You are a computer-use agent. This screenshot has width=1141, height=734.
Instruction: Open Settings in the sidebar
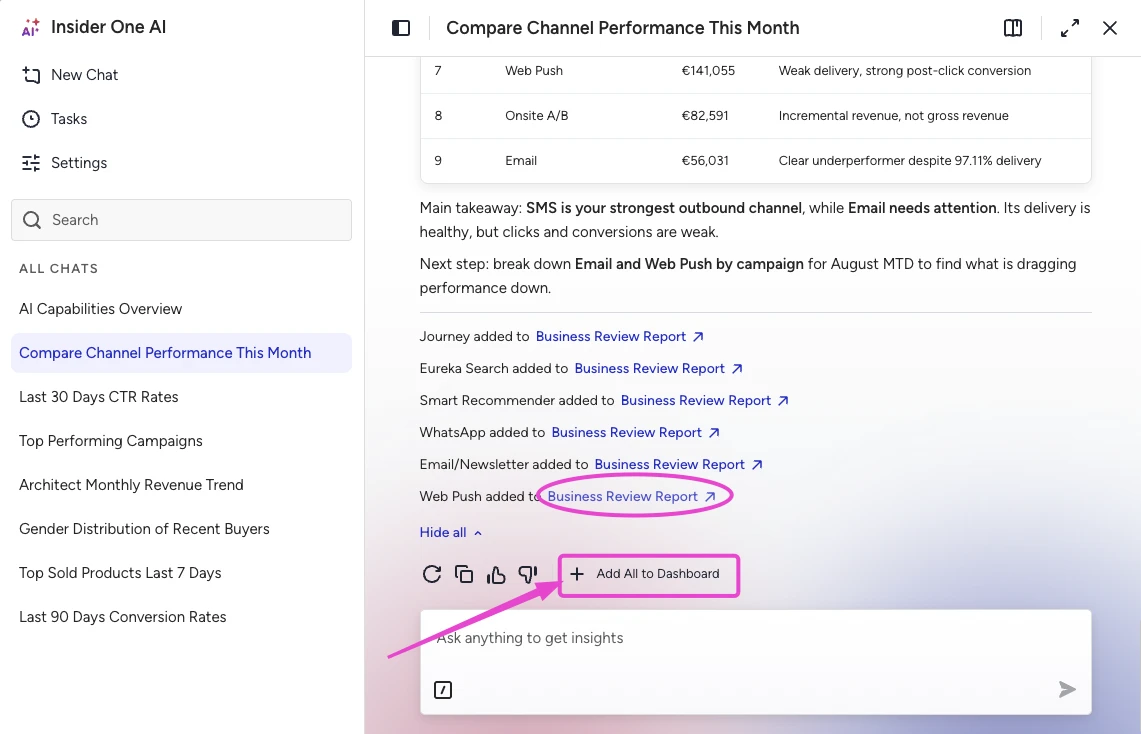click(x=64, y=163)
